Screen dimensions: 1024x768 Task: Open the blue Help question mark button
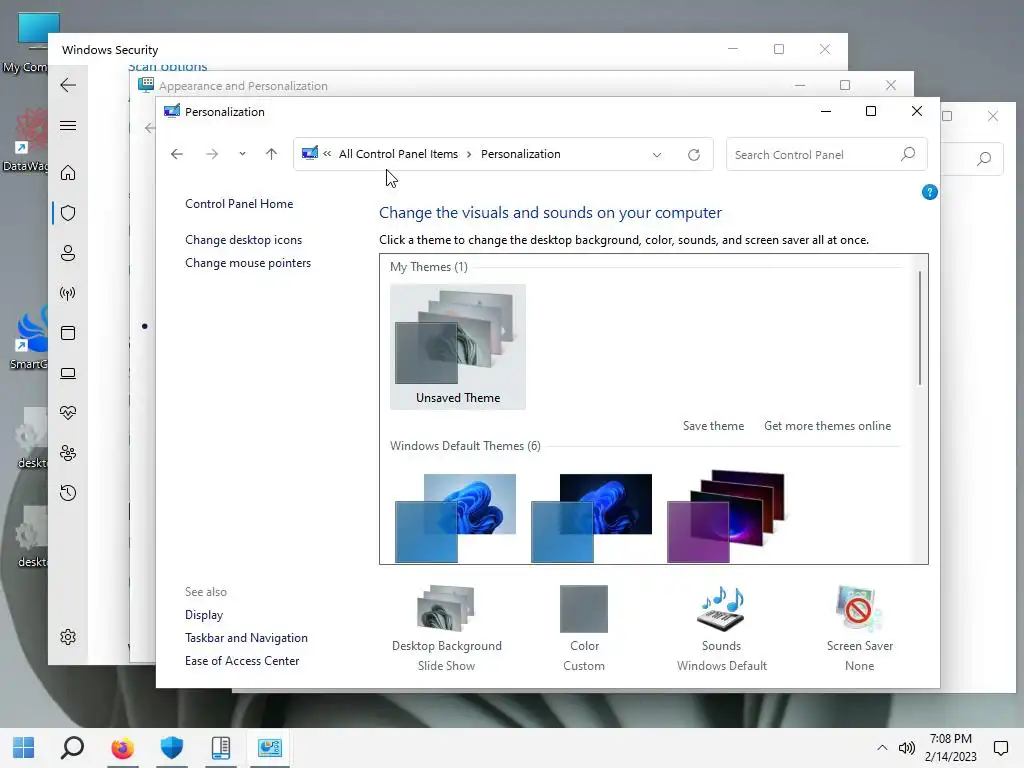(929, 192)
